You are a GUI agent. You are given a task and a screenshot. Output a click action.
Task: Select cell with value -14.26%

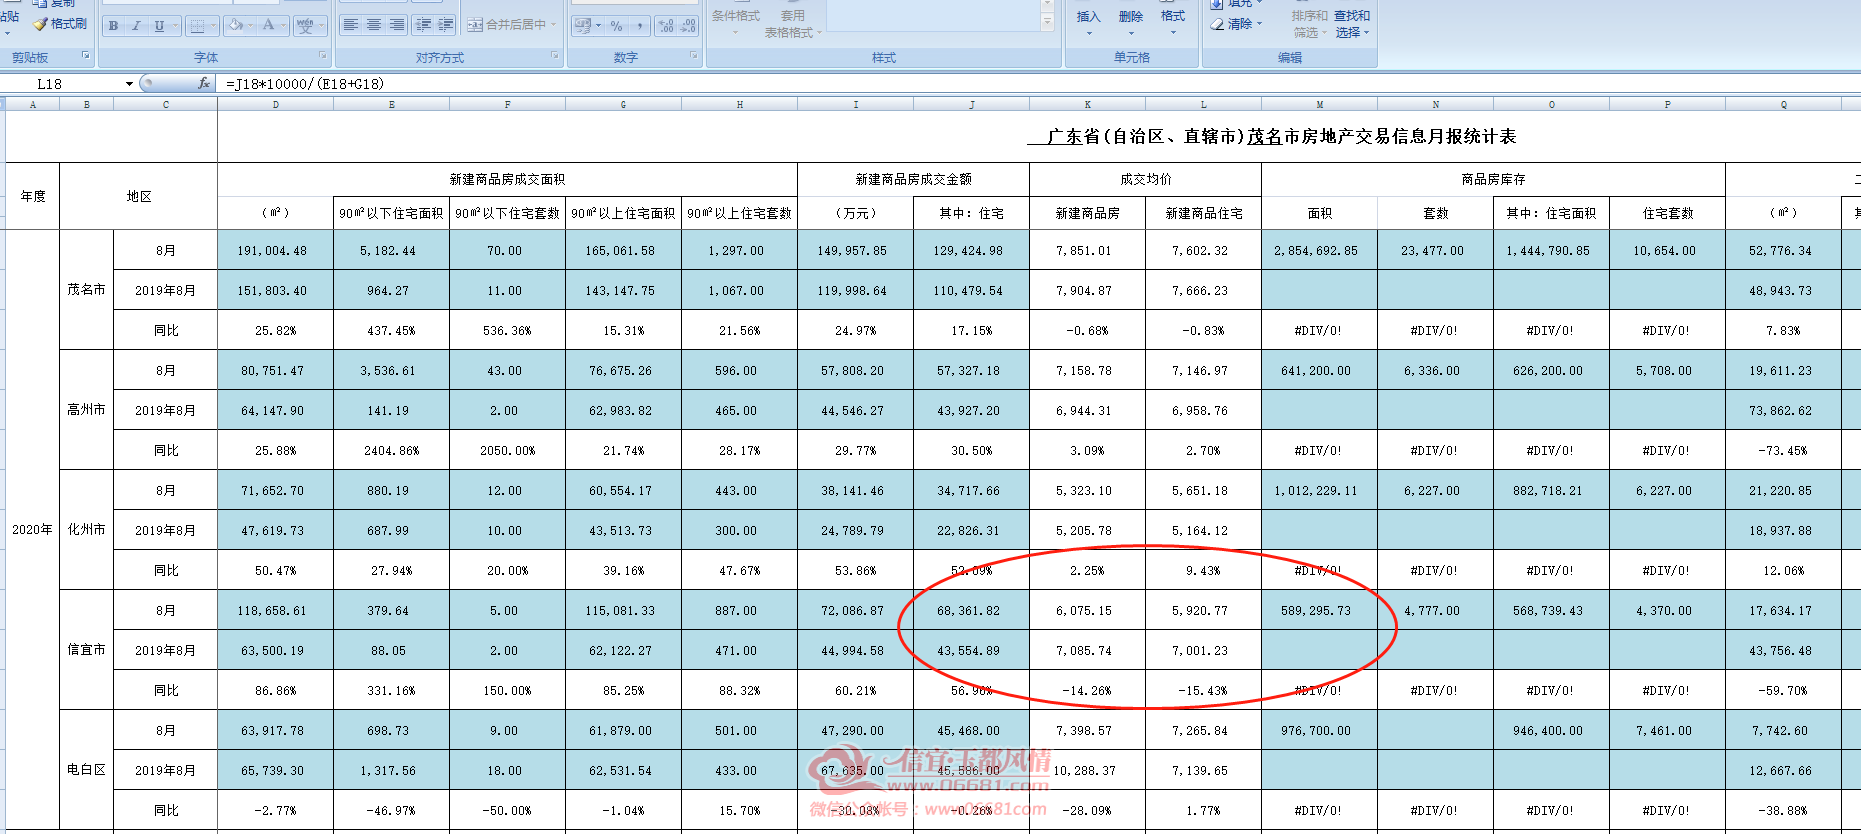(1088, 690)
